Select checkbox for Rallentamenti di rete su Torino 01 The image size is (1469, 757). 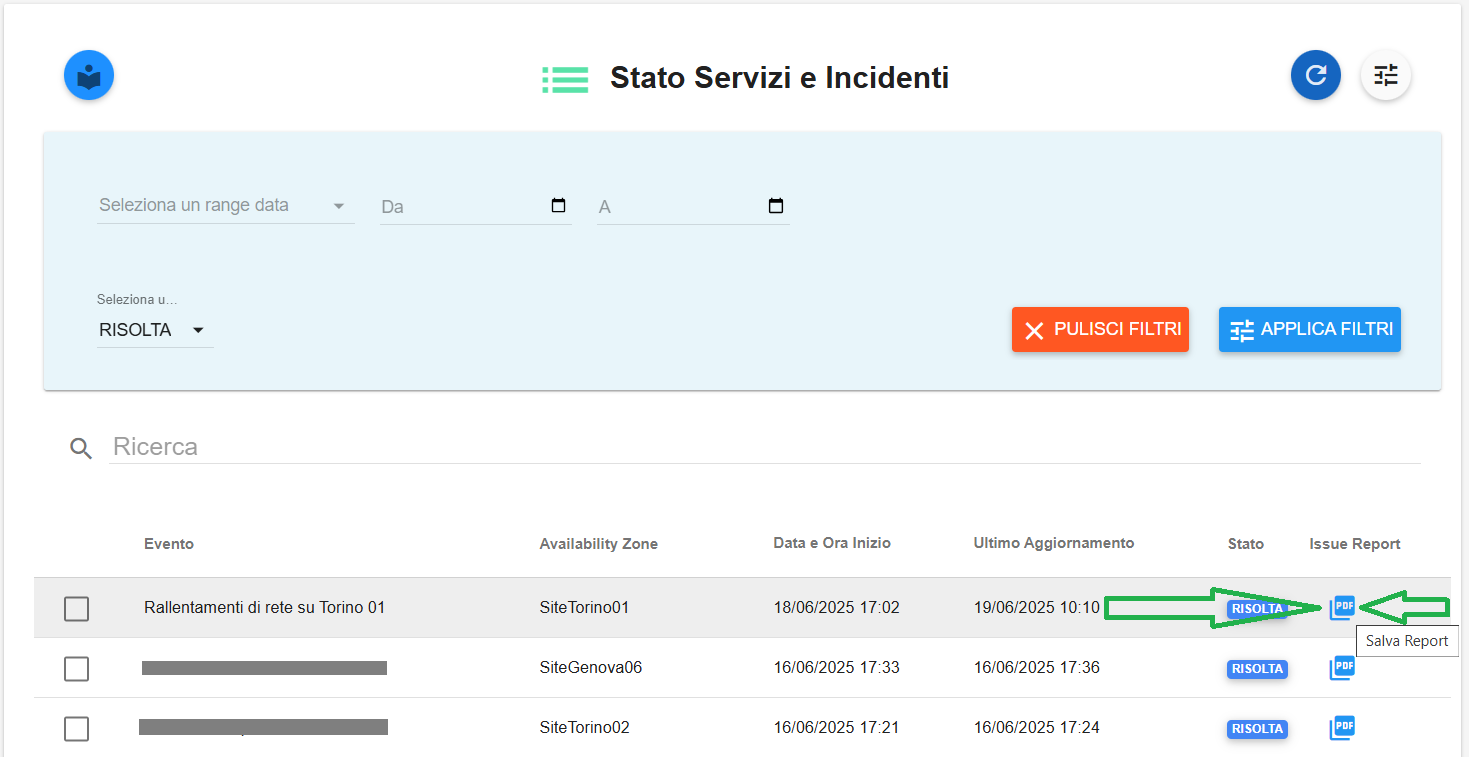point(76,608)
